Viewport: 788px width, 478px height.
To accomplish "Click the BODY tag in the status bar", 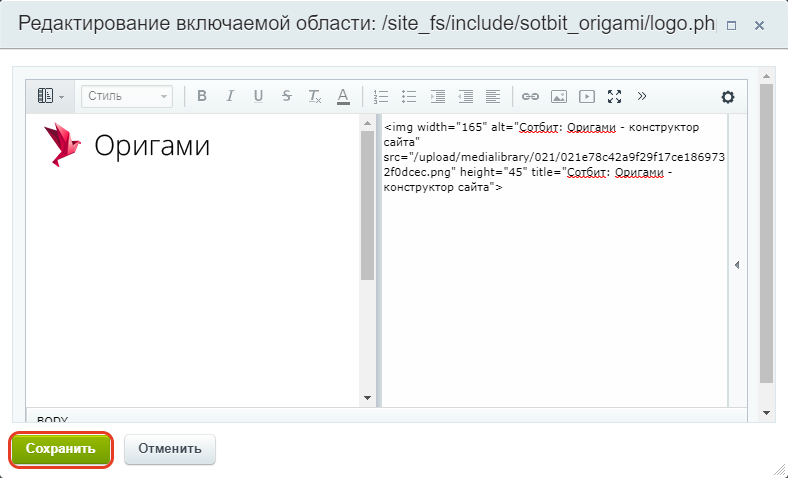I will coord(52,419).
